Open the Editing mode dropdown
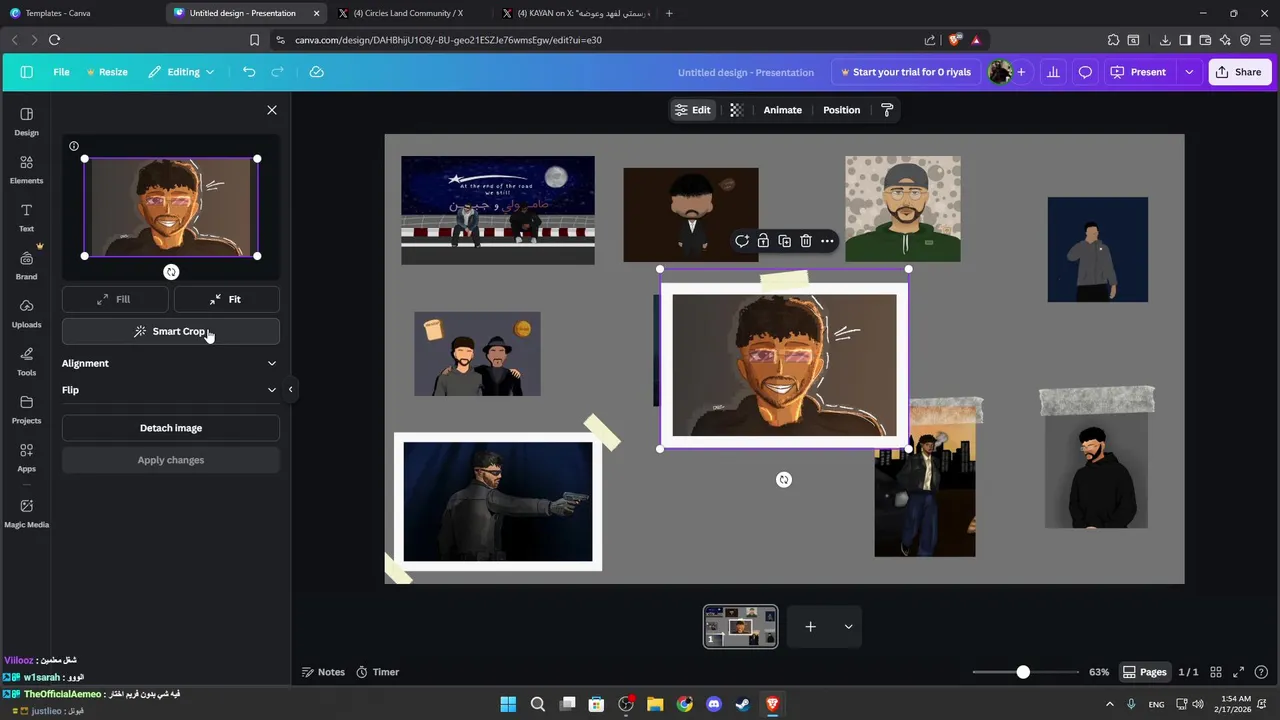The image size is (1280, 720). pyautogui.click(x=181, y=72)
